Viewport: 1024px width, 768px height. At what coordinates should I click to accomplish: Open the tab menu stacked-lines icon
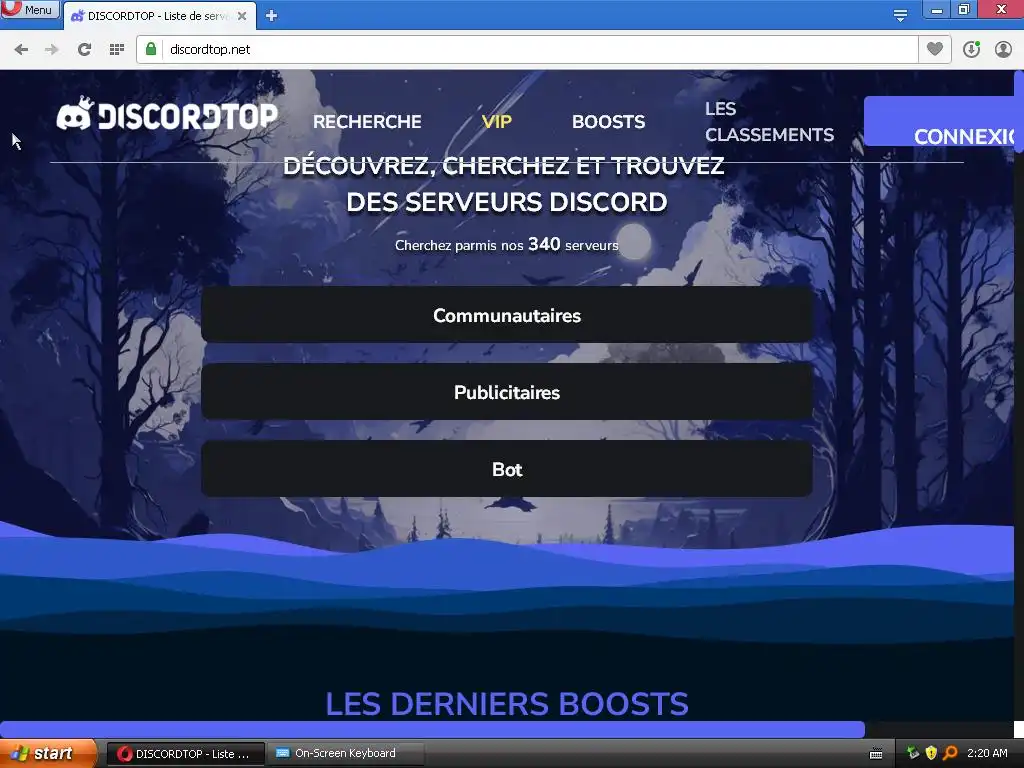tap(901, 16)
